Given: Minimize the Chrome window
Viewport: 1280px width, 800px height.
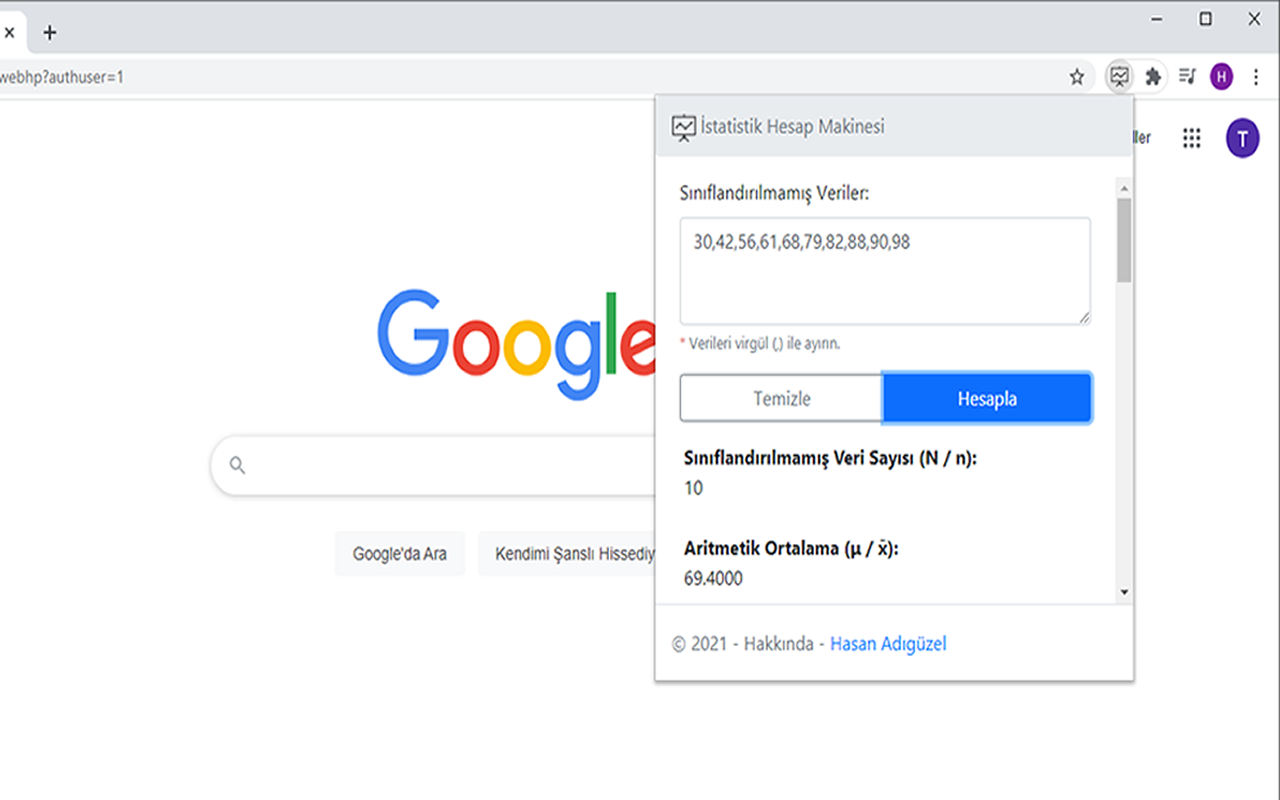Looking at the screenshot, I should click(x=1157, y=19).
